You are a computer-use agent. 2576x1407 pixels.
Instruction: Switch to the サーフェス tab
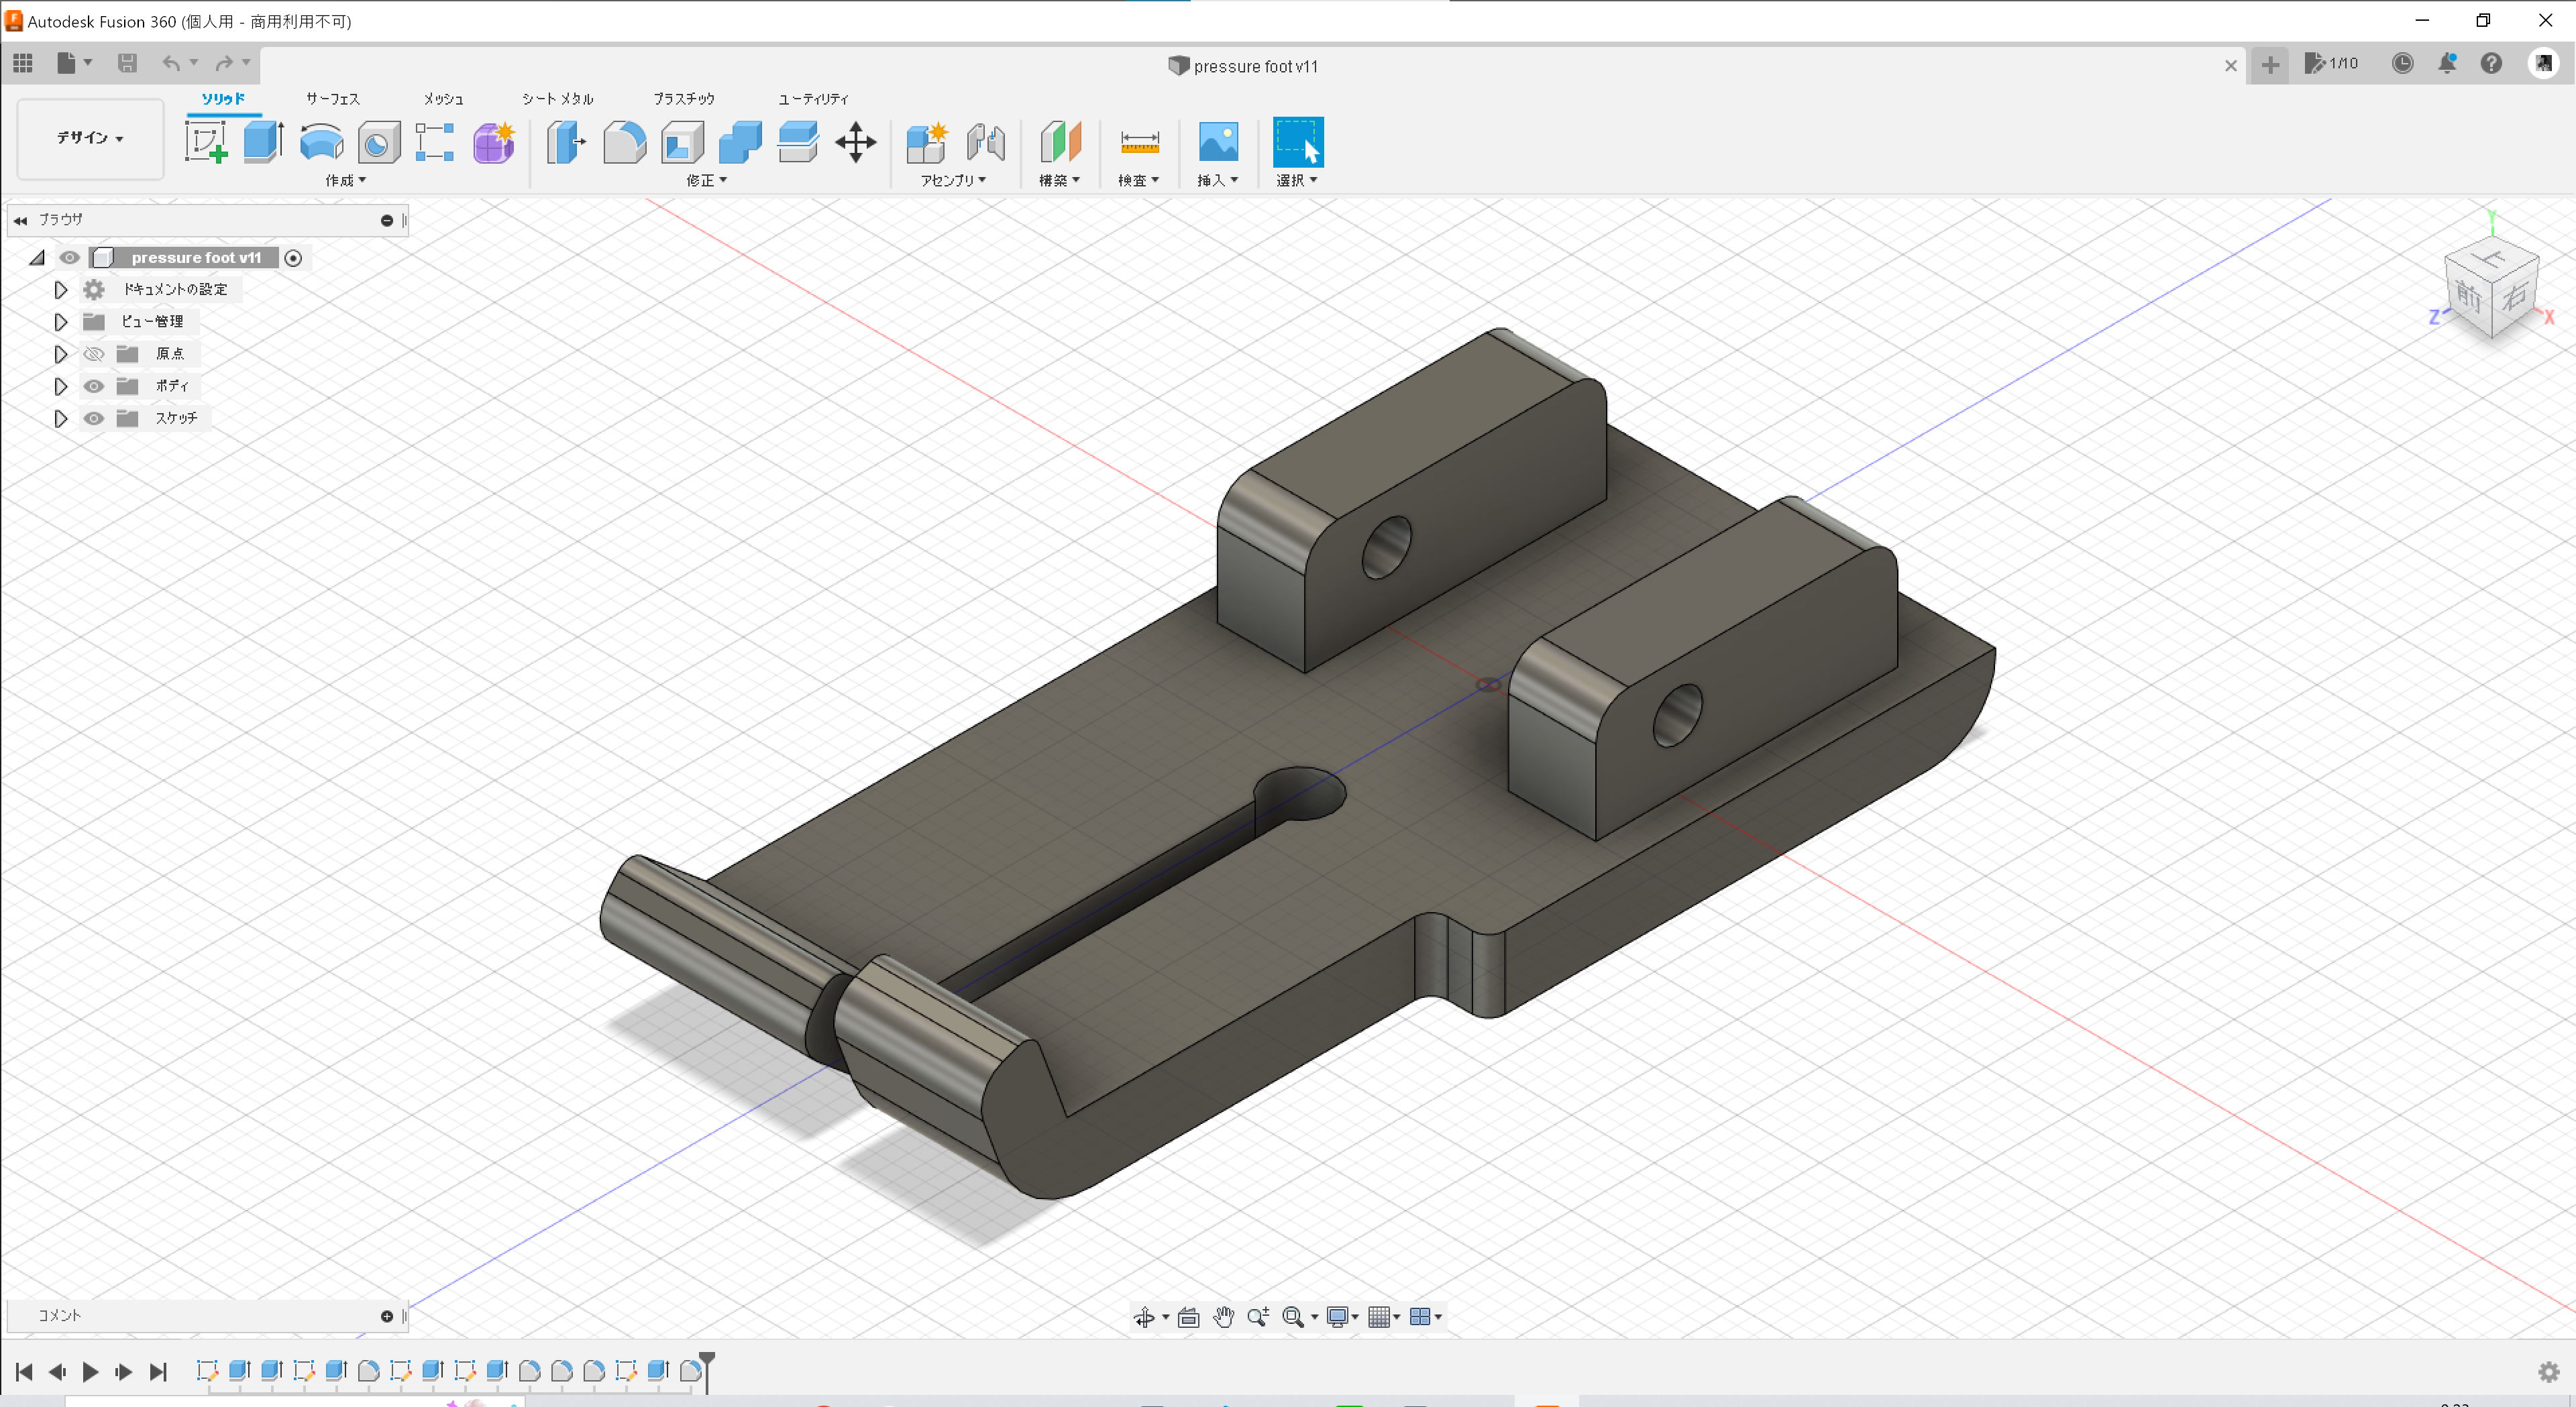point(332,98)
